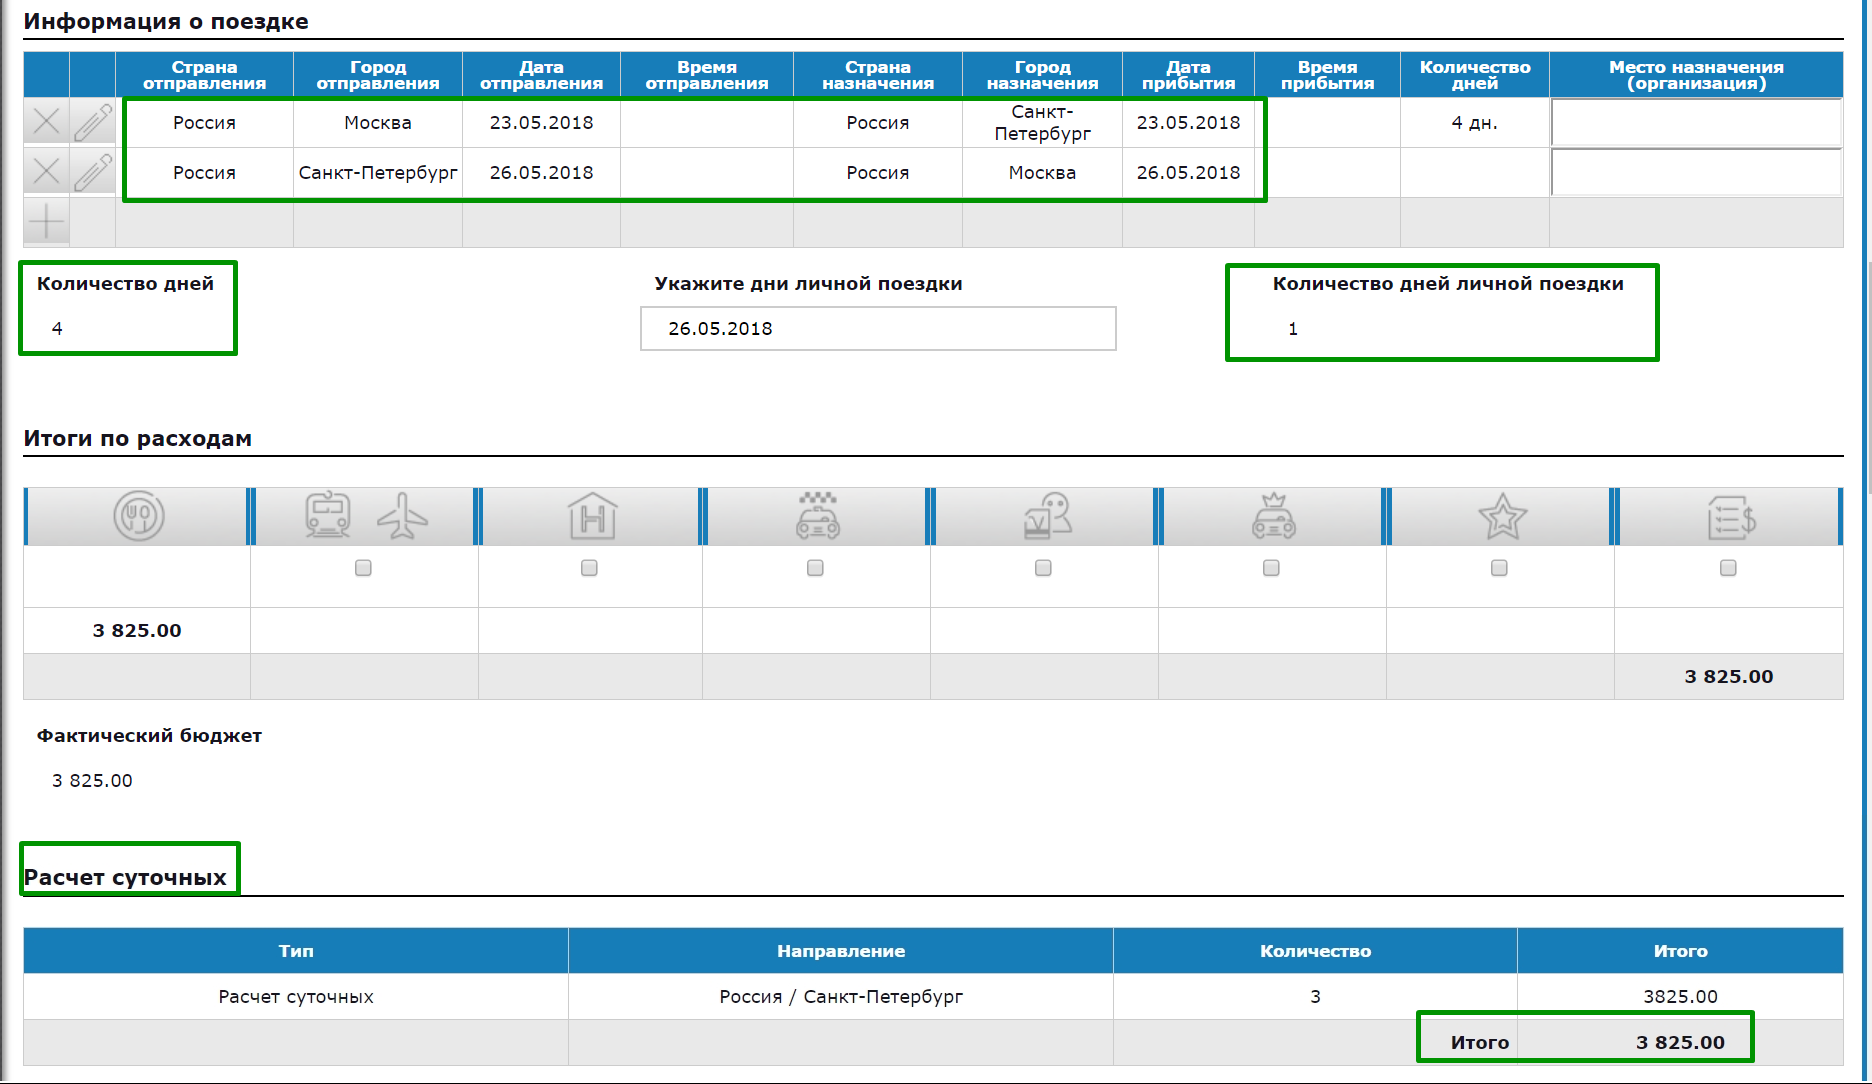Click the train transport expense icon
Viewport: 1872px width, 1084px height.
pos(328,516)
